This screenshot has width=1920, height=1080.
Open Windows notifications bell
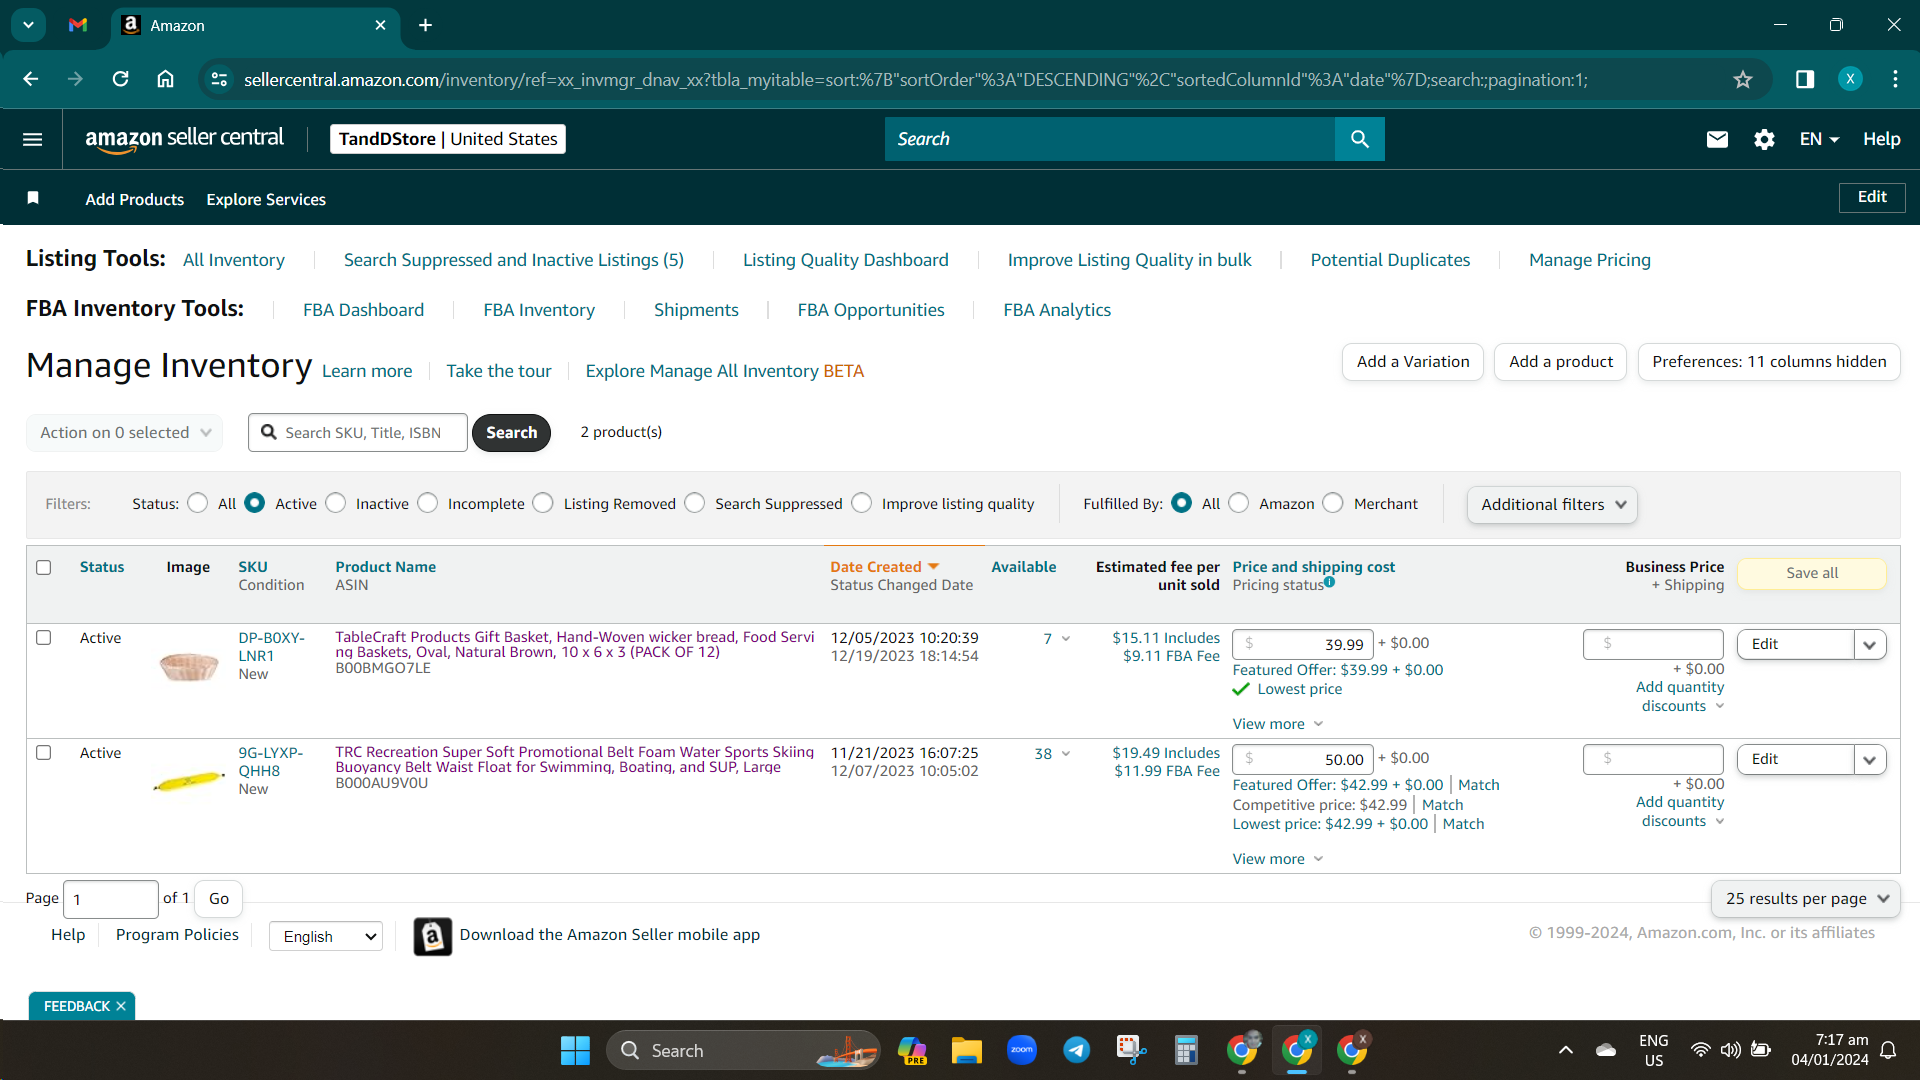[x=1888, y=1050]
